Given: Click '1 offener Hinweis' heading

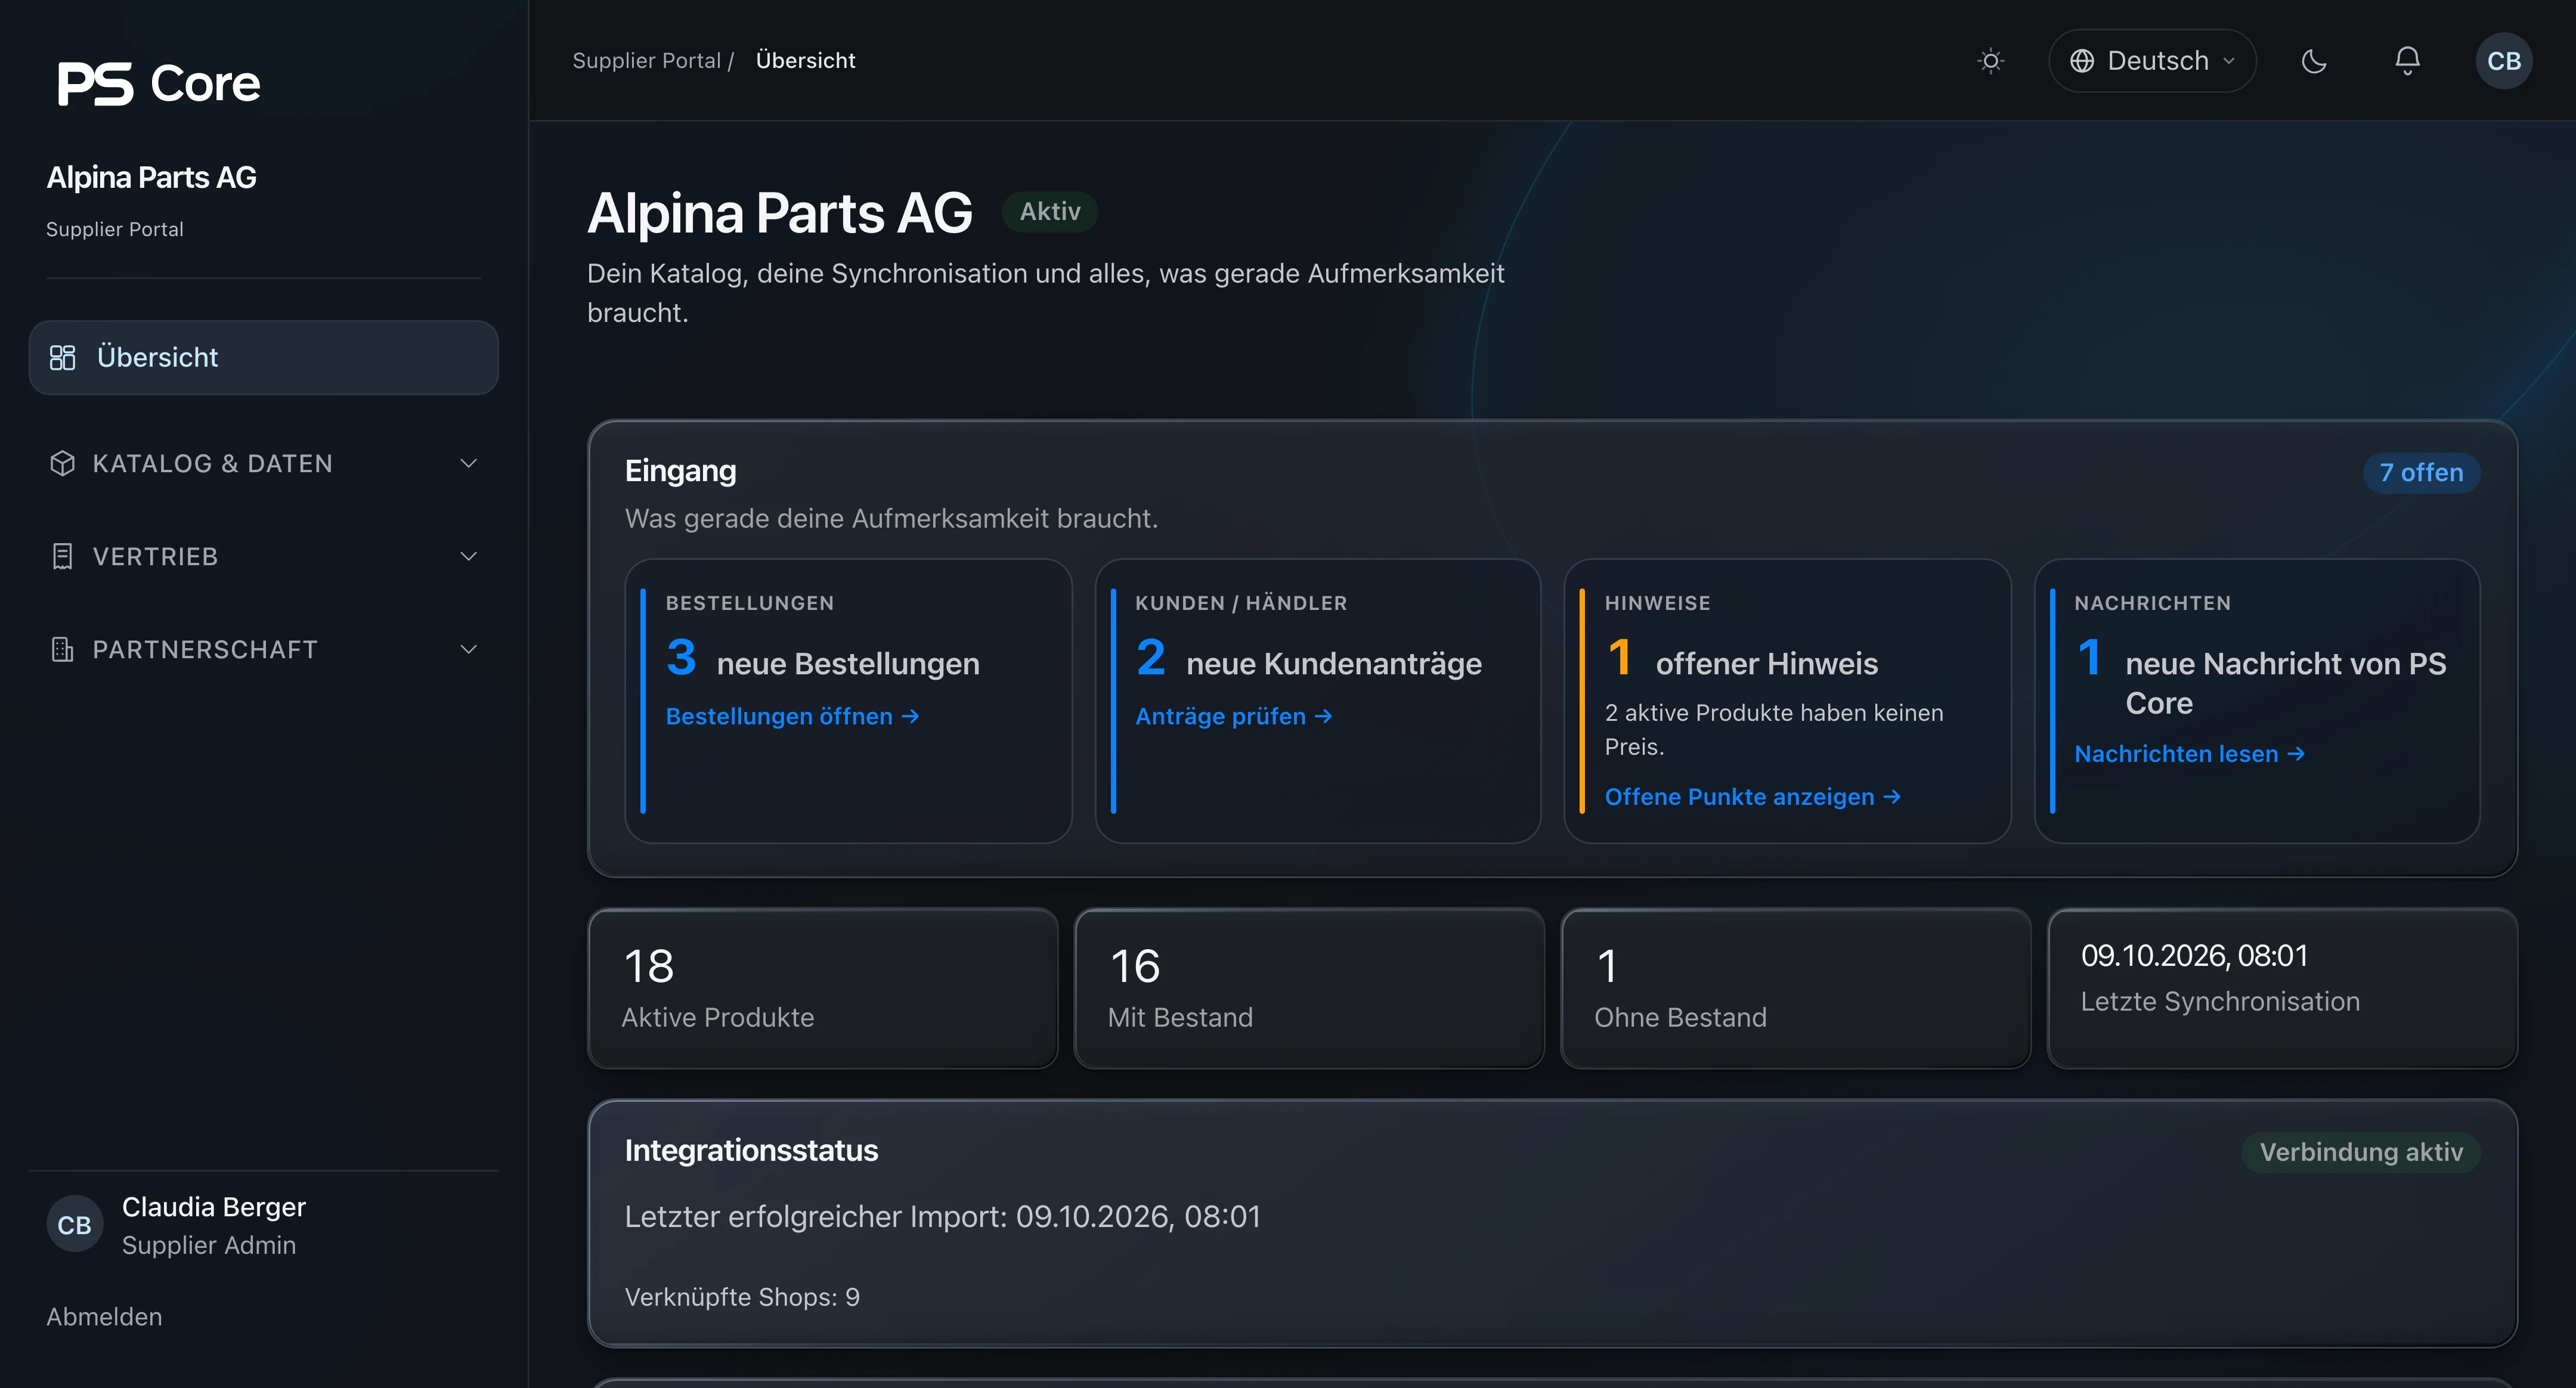Looking at the screenshot, I should [x=1742, y=659].
